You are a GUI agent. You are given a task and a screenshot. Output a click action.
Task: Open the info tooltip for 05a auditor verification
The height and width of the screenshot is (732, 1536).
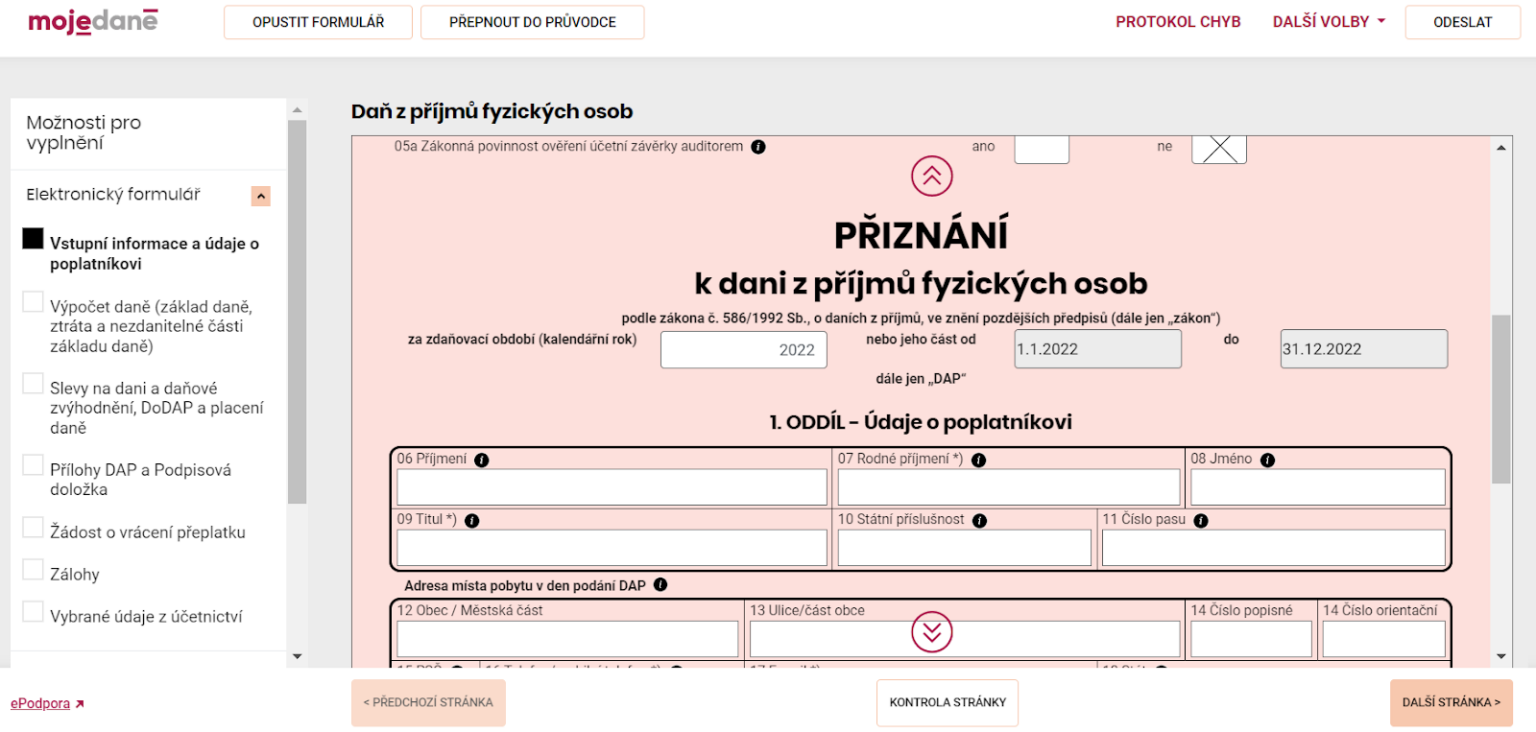[759, 146]
